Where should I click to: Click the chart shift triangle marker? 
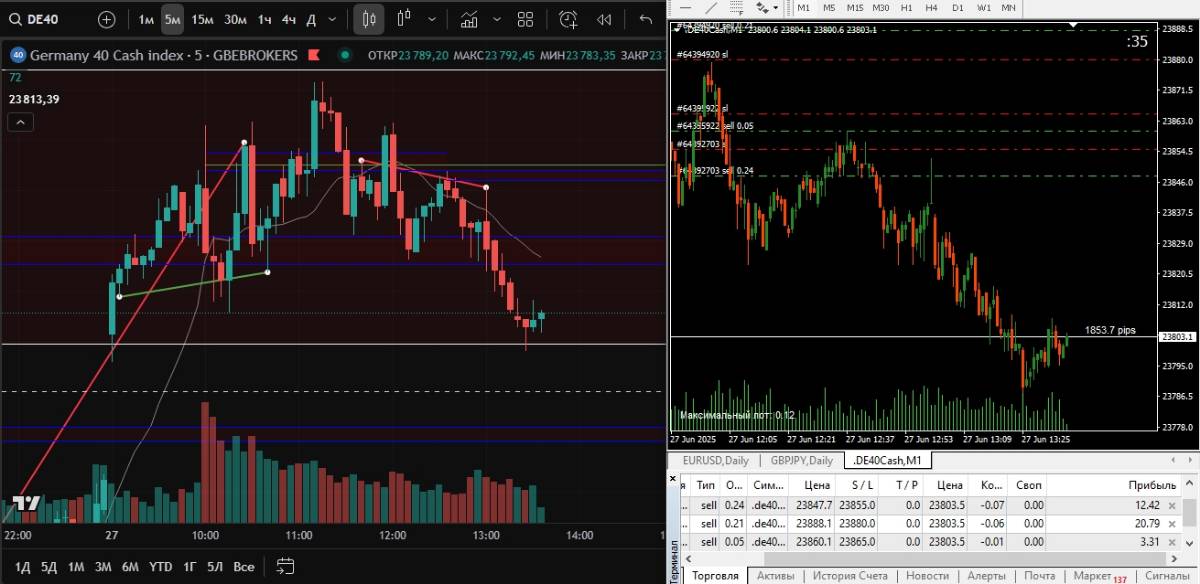[1074, 23]
